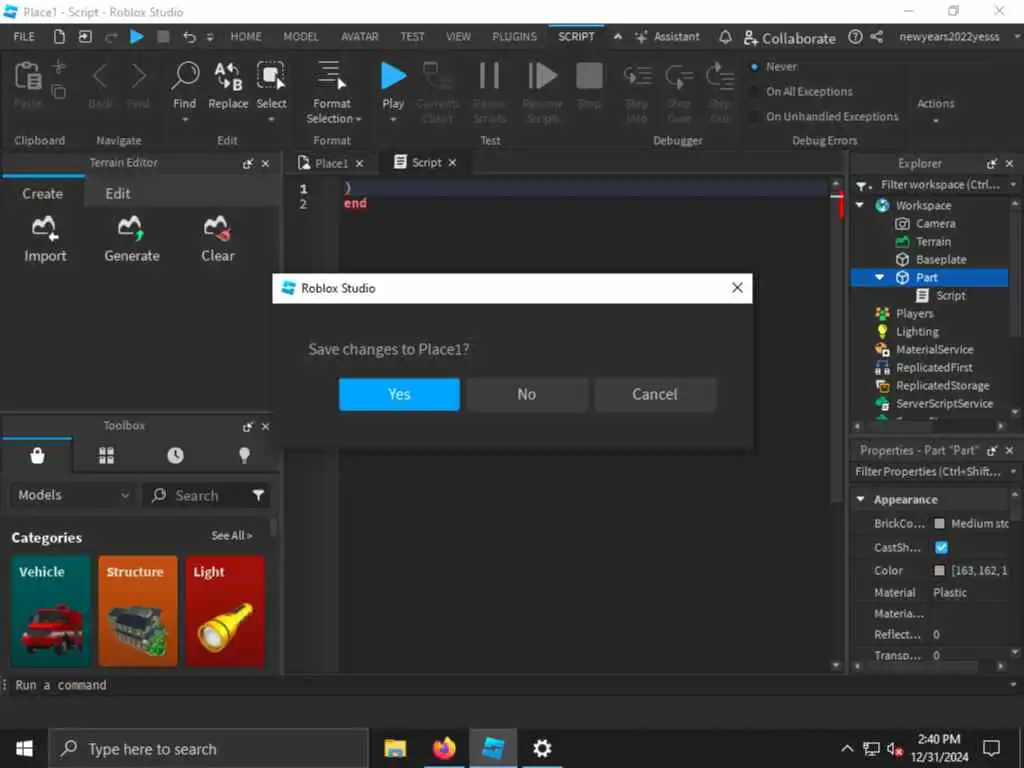1024x768 pixels.
Task: Close the Script editor tab
Action: (453, 163)
